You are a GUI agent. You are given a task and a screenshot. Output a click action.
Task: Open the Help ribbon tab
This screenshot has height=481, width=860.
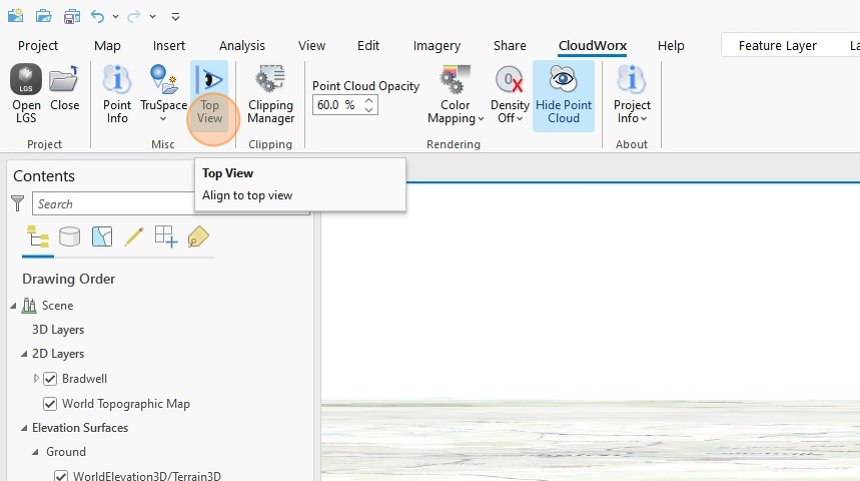(x=671, y=46)
